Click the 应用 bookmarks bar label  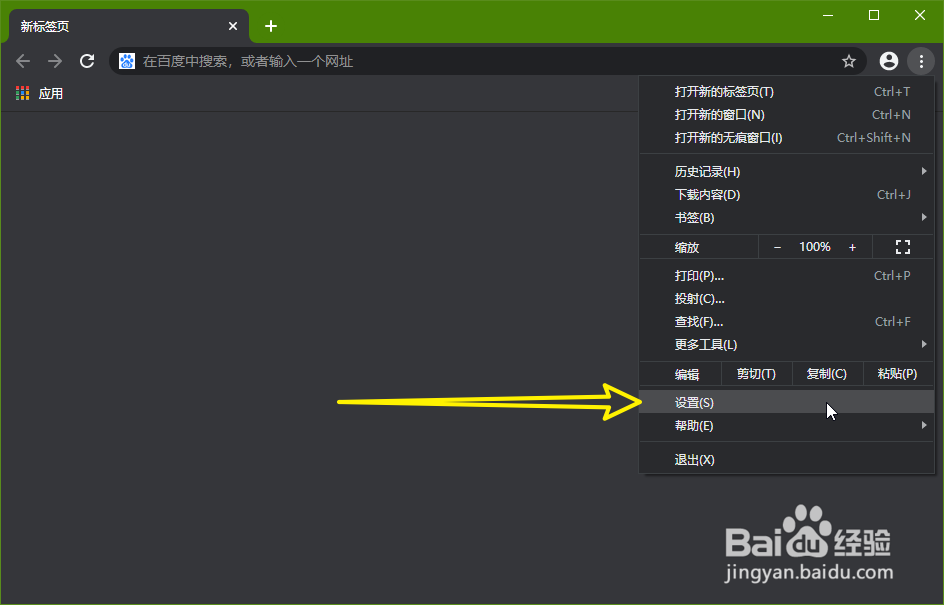51,93
